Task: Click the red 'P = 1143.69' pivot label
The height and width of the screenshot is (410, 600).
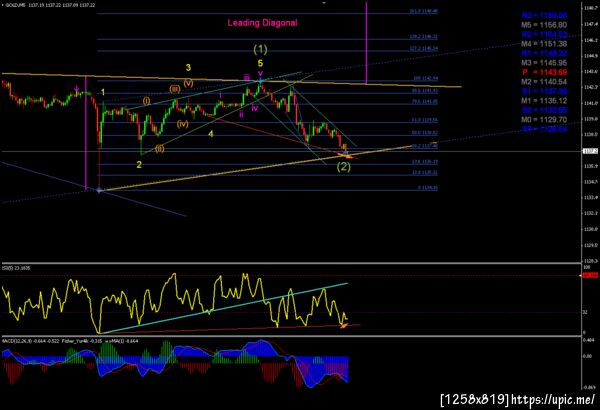Action: [545, 72]
